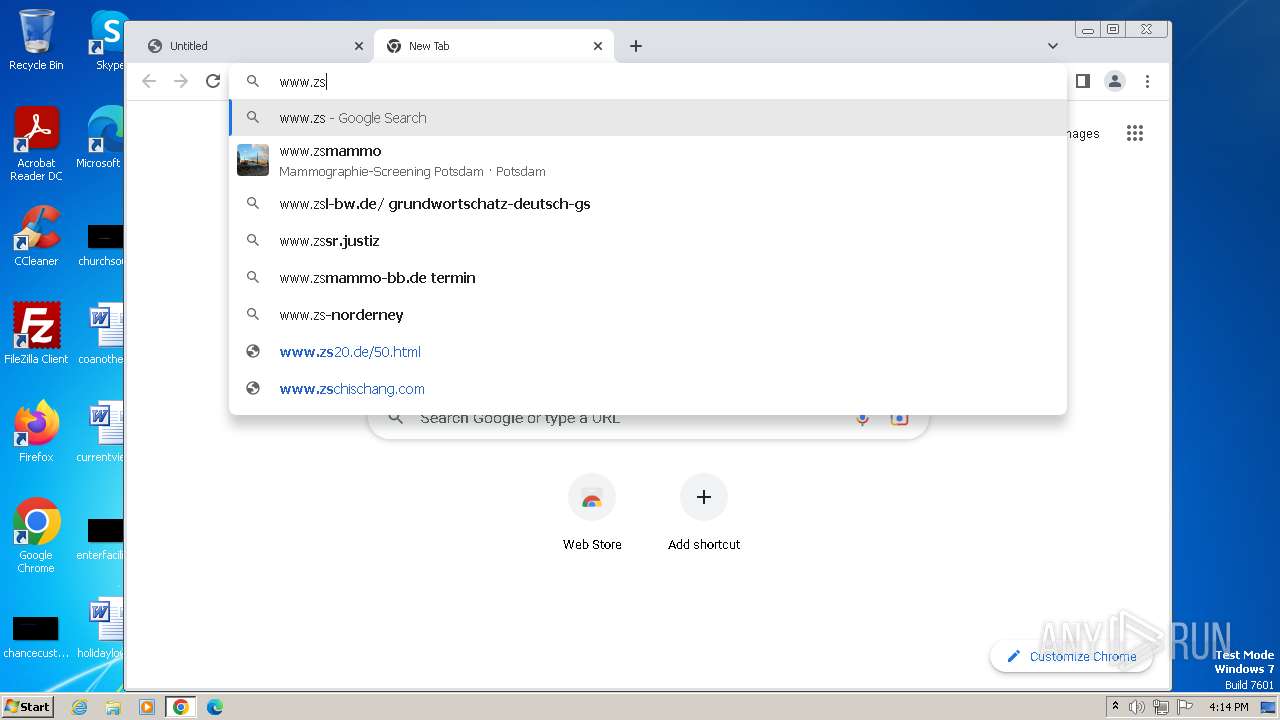Show hidden tray icons arrow
The height and width of the screenshot is (720, 1280).
(1115, 707)
